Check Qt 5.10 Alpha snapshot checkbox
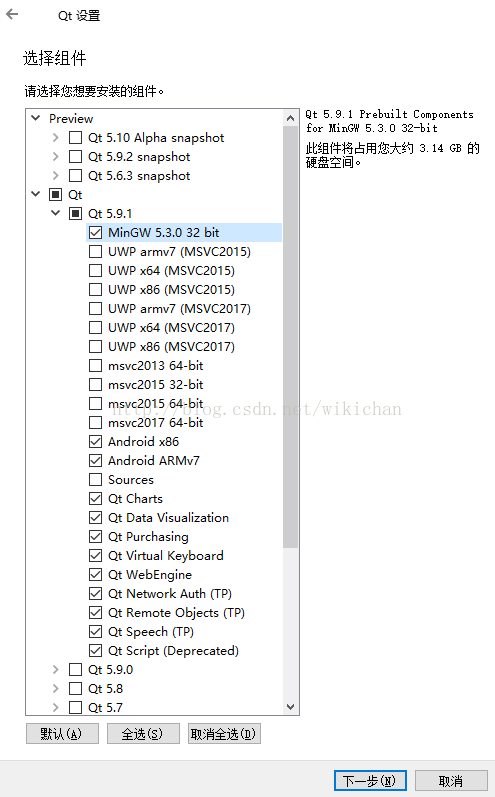Image resolution: width=495 pixels, height=797 pixels. click(x=75, y=137)
